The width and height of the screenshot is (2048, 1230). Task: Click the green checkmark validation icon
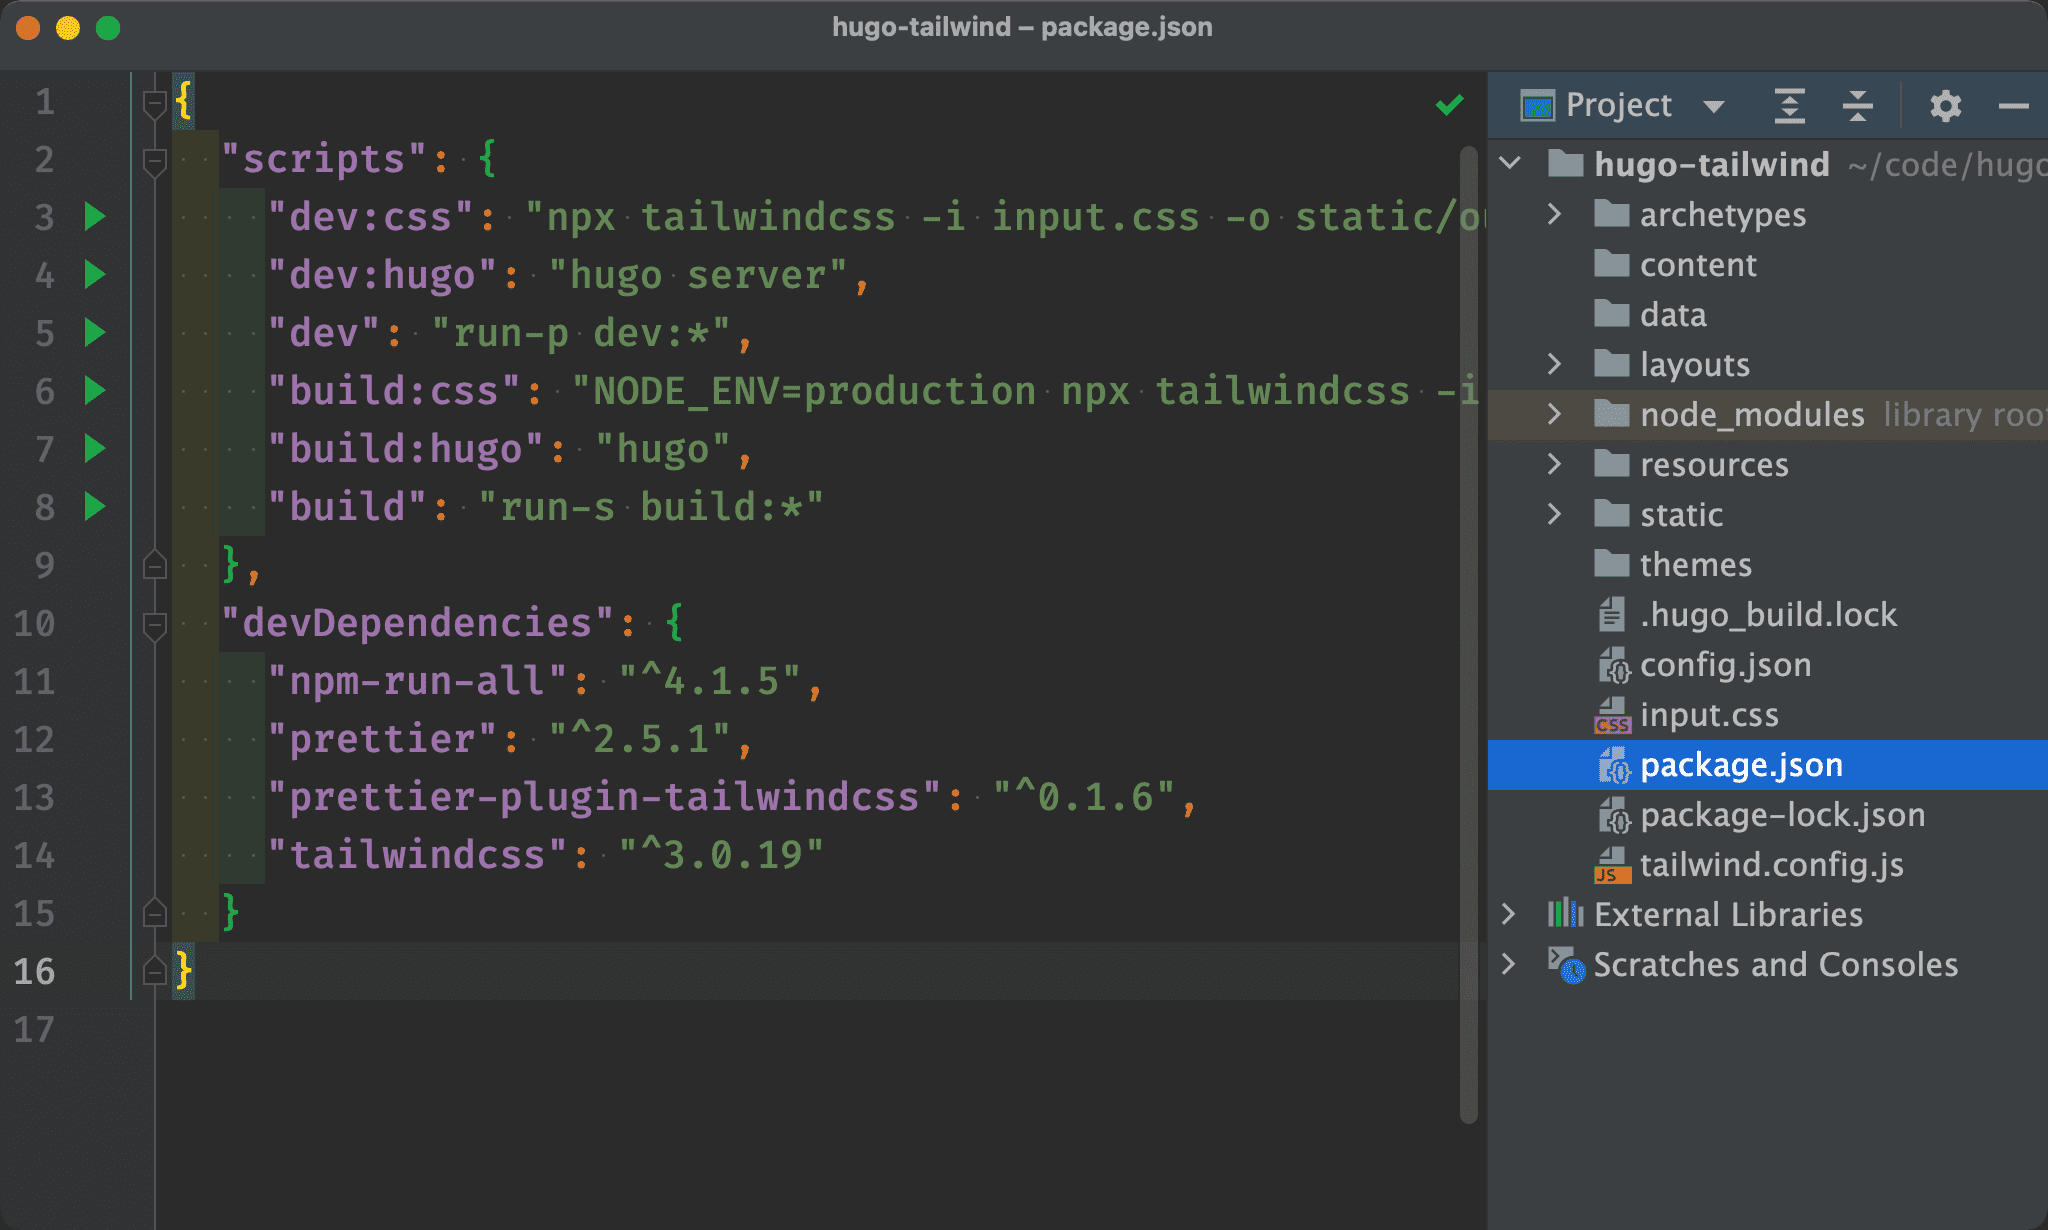coord(1450,104)
